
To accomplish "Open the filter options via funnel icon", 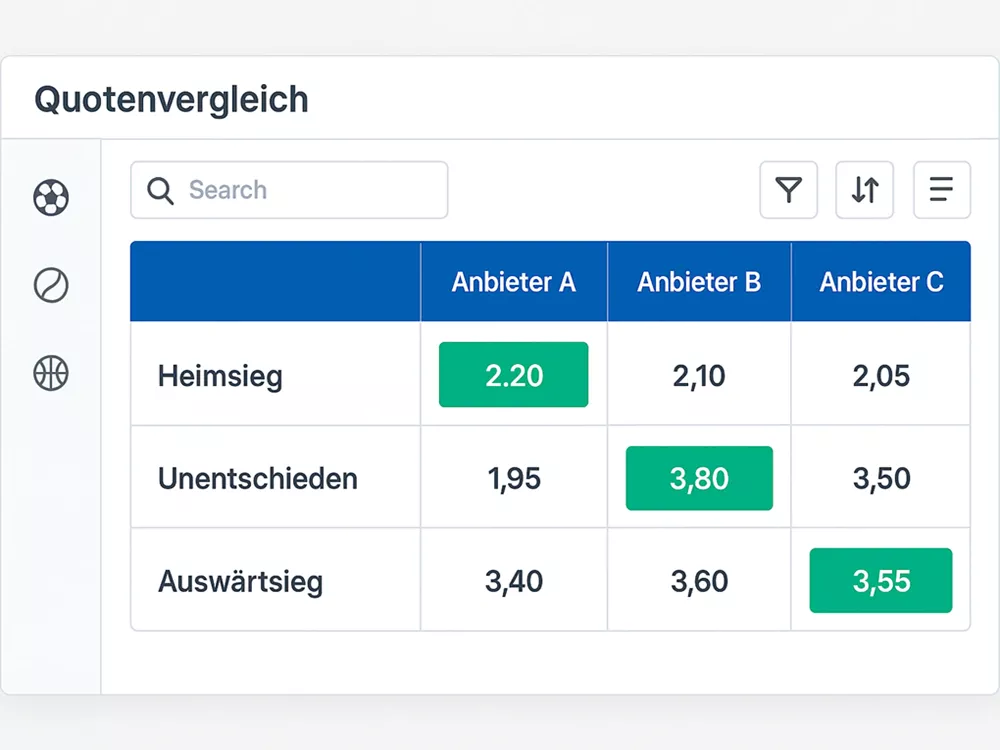I will click(x=789, y=190).
